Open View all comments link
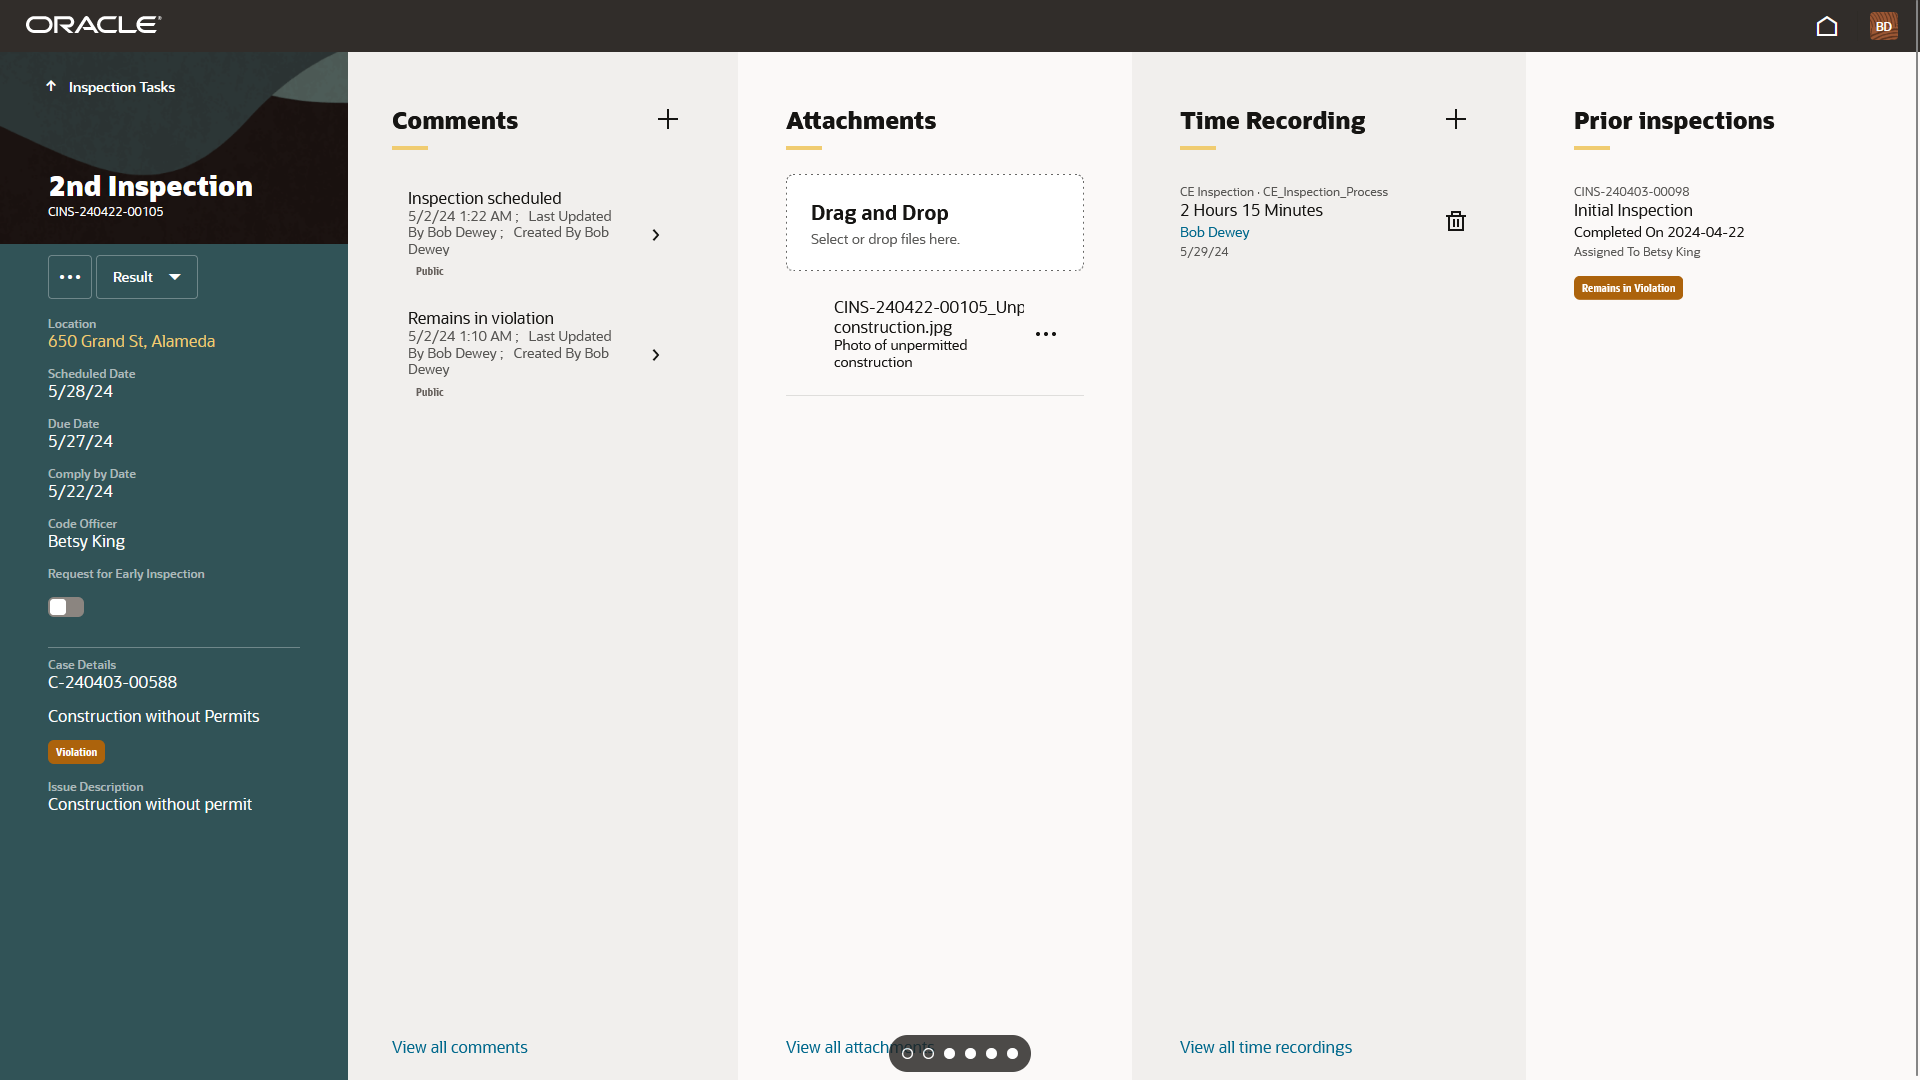This screenshot has height=1080, width=1920. tap(459, 1047)
